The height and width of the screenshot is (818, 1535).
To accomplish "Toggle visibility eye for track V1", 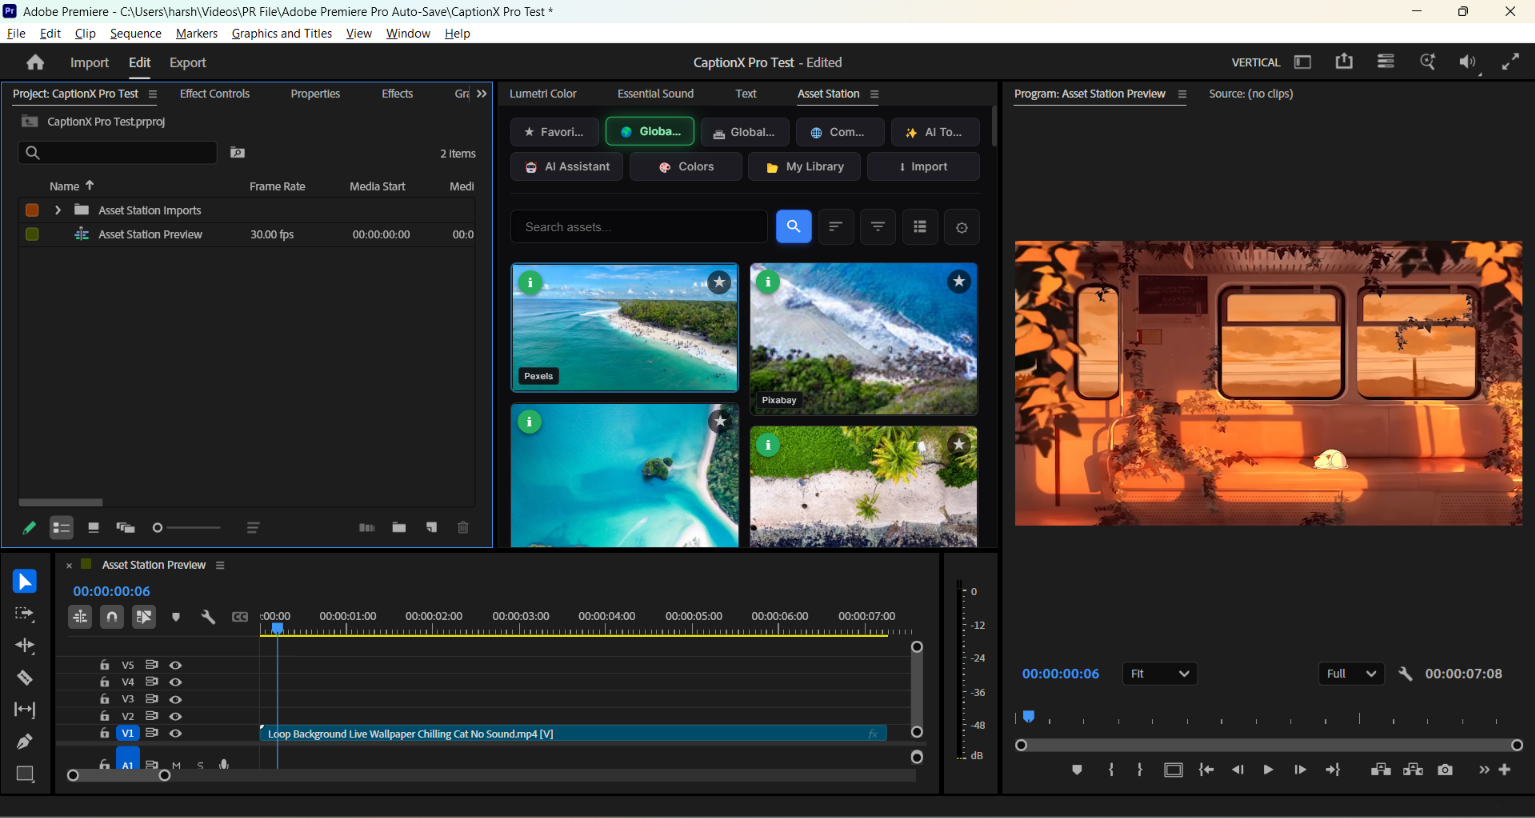I will tap(176, 733).
